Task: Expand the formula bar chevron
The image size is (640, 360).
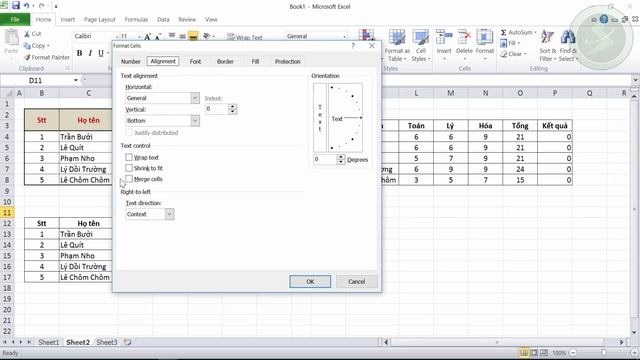Action: [635, 80]
